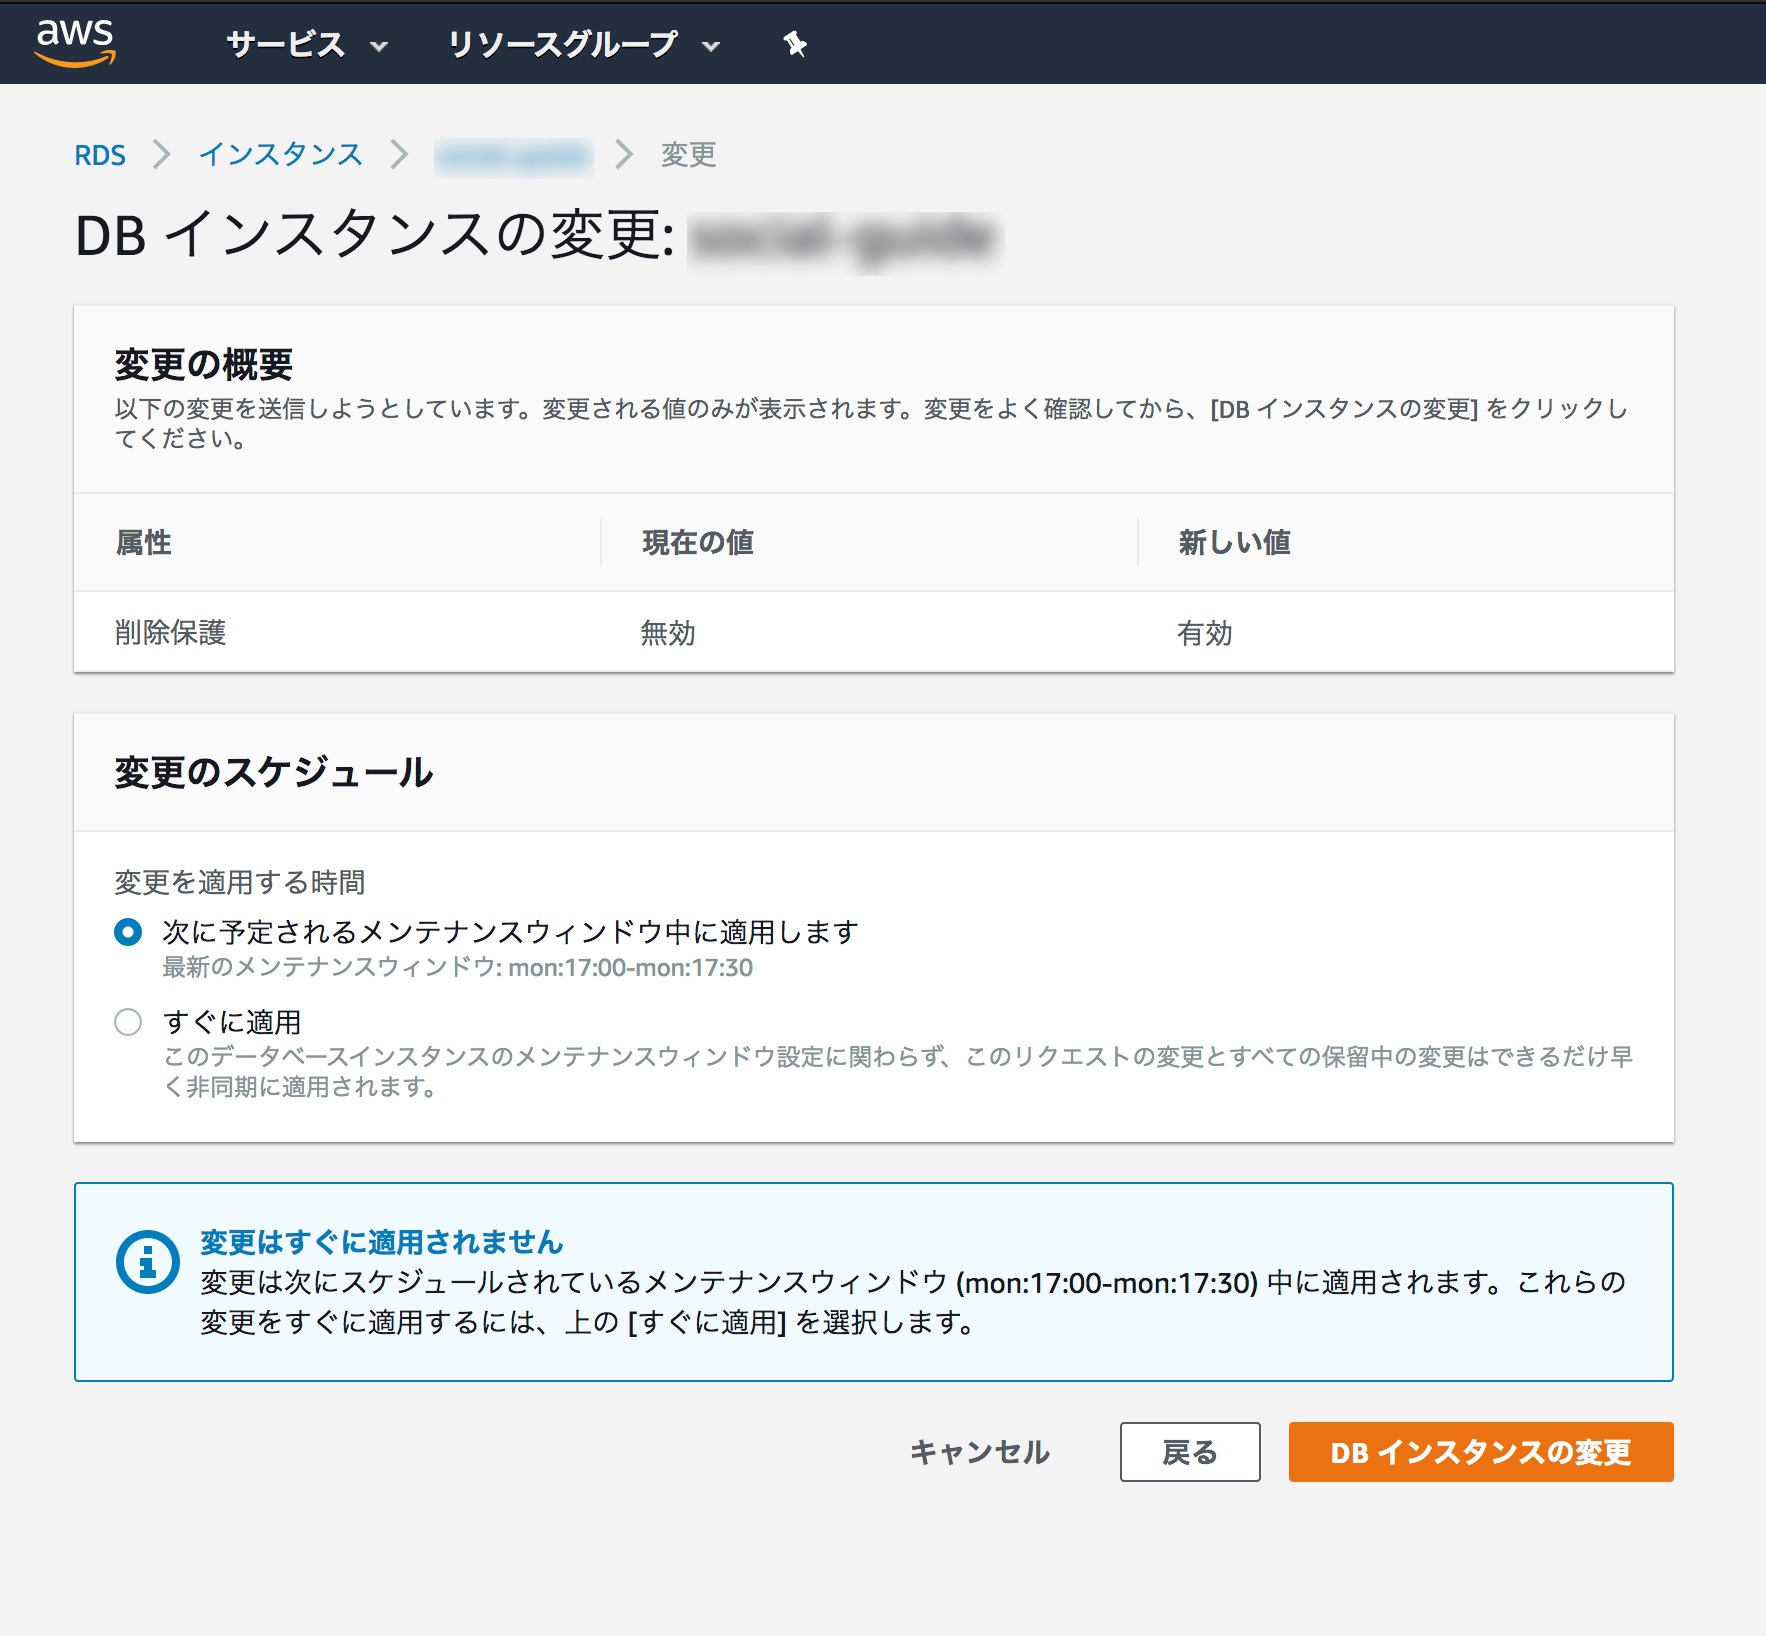This screenshot has height=1636, width=1766.
Task: Click the 有効 value under 新しい値
Action: click(1203, 632)
